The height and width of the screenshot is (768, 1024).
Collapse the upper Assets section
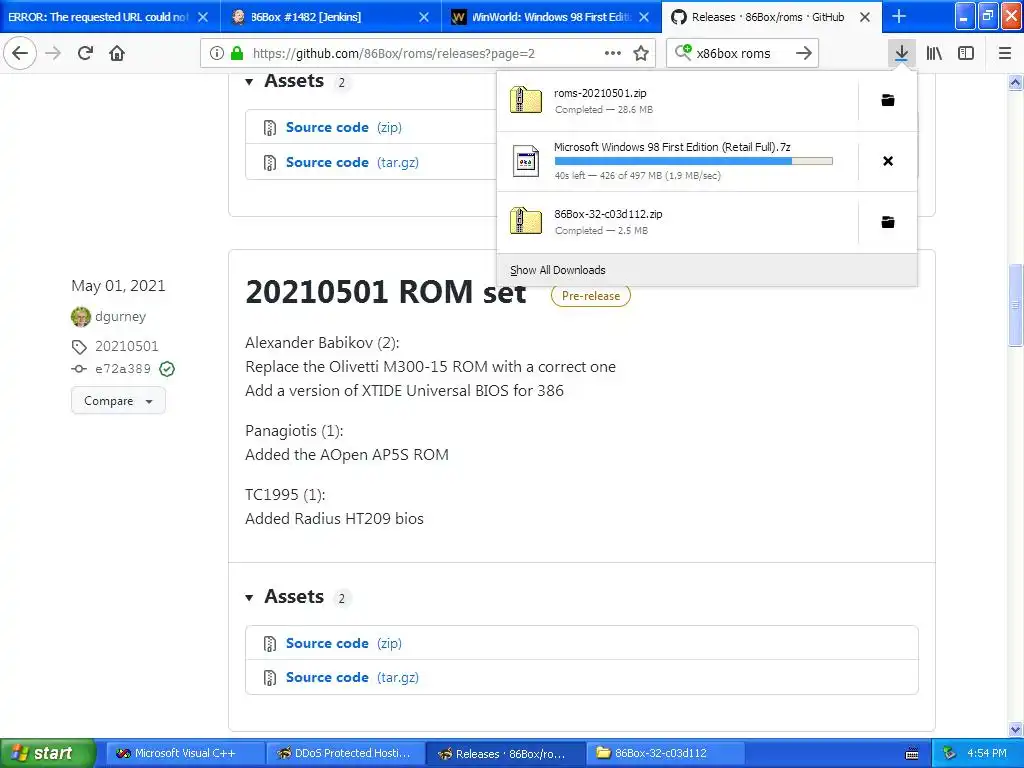pyautogui.click(x=249, y=82)
